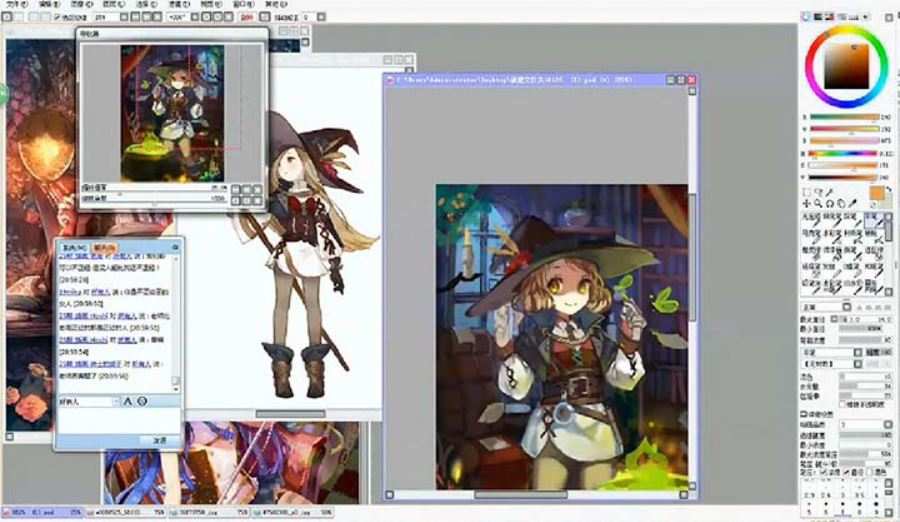Open the emoji smiley picker in chat
Image resolution: width=900 pixels, height=522 pixels.
coord(142,401)
